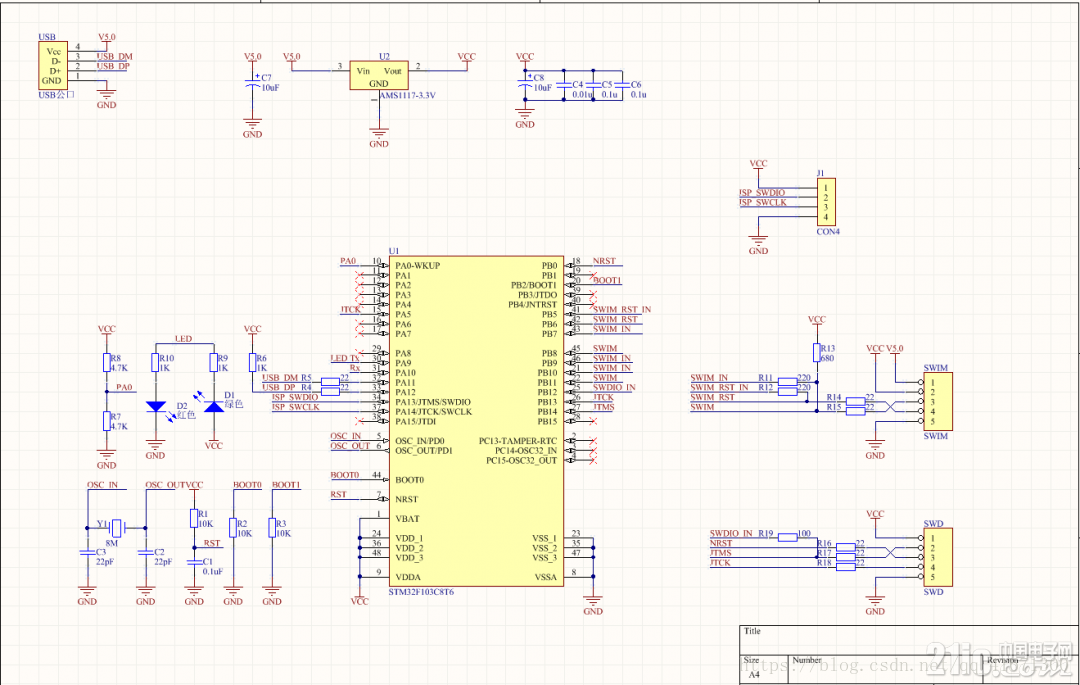Select capacitor C7 10uF symbol
Image resolution: width=1080 pixels, height=685 pixels.
point(253,83)
